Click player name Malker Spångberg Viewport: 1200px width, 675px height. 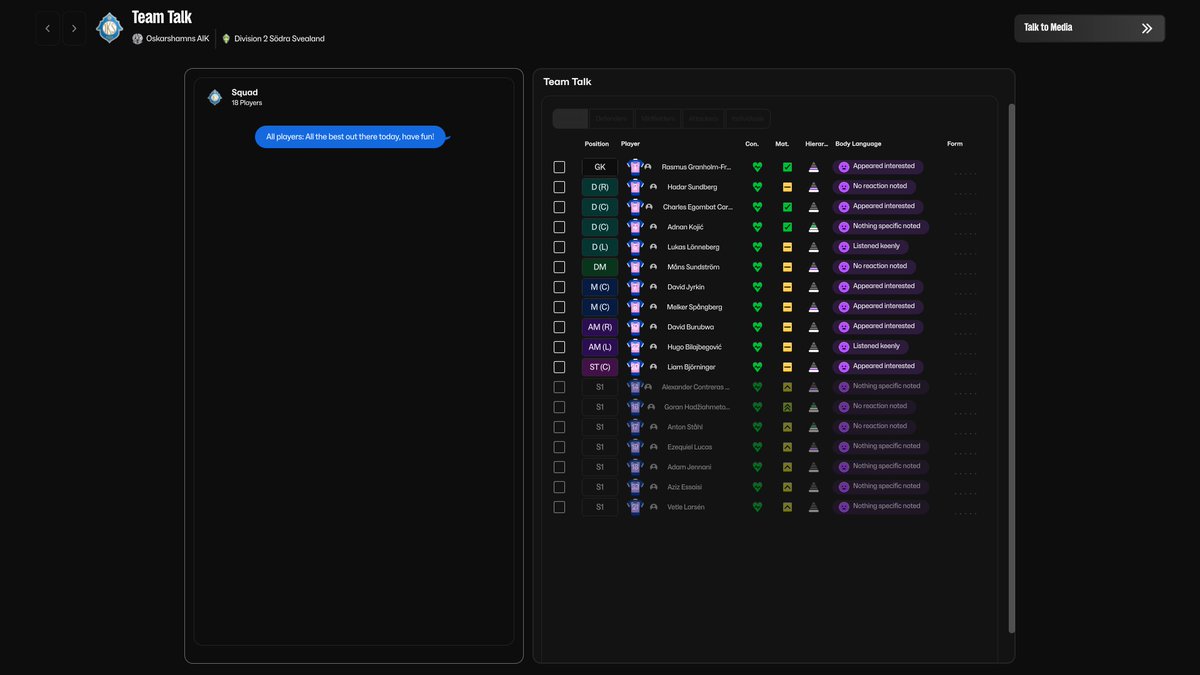coord(695,307)
